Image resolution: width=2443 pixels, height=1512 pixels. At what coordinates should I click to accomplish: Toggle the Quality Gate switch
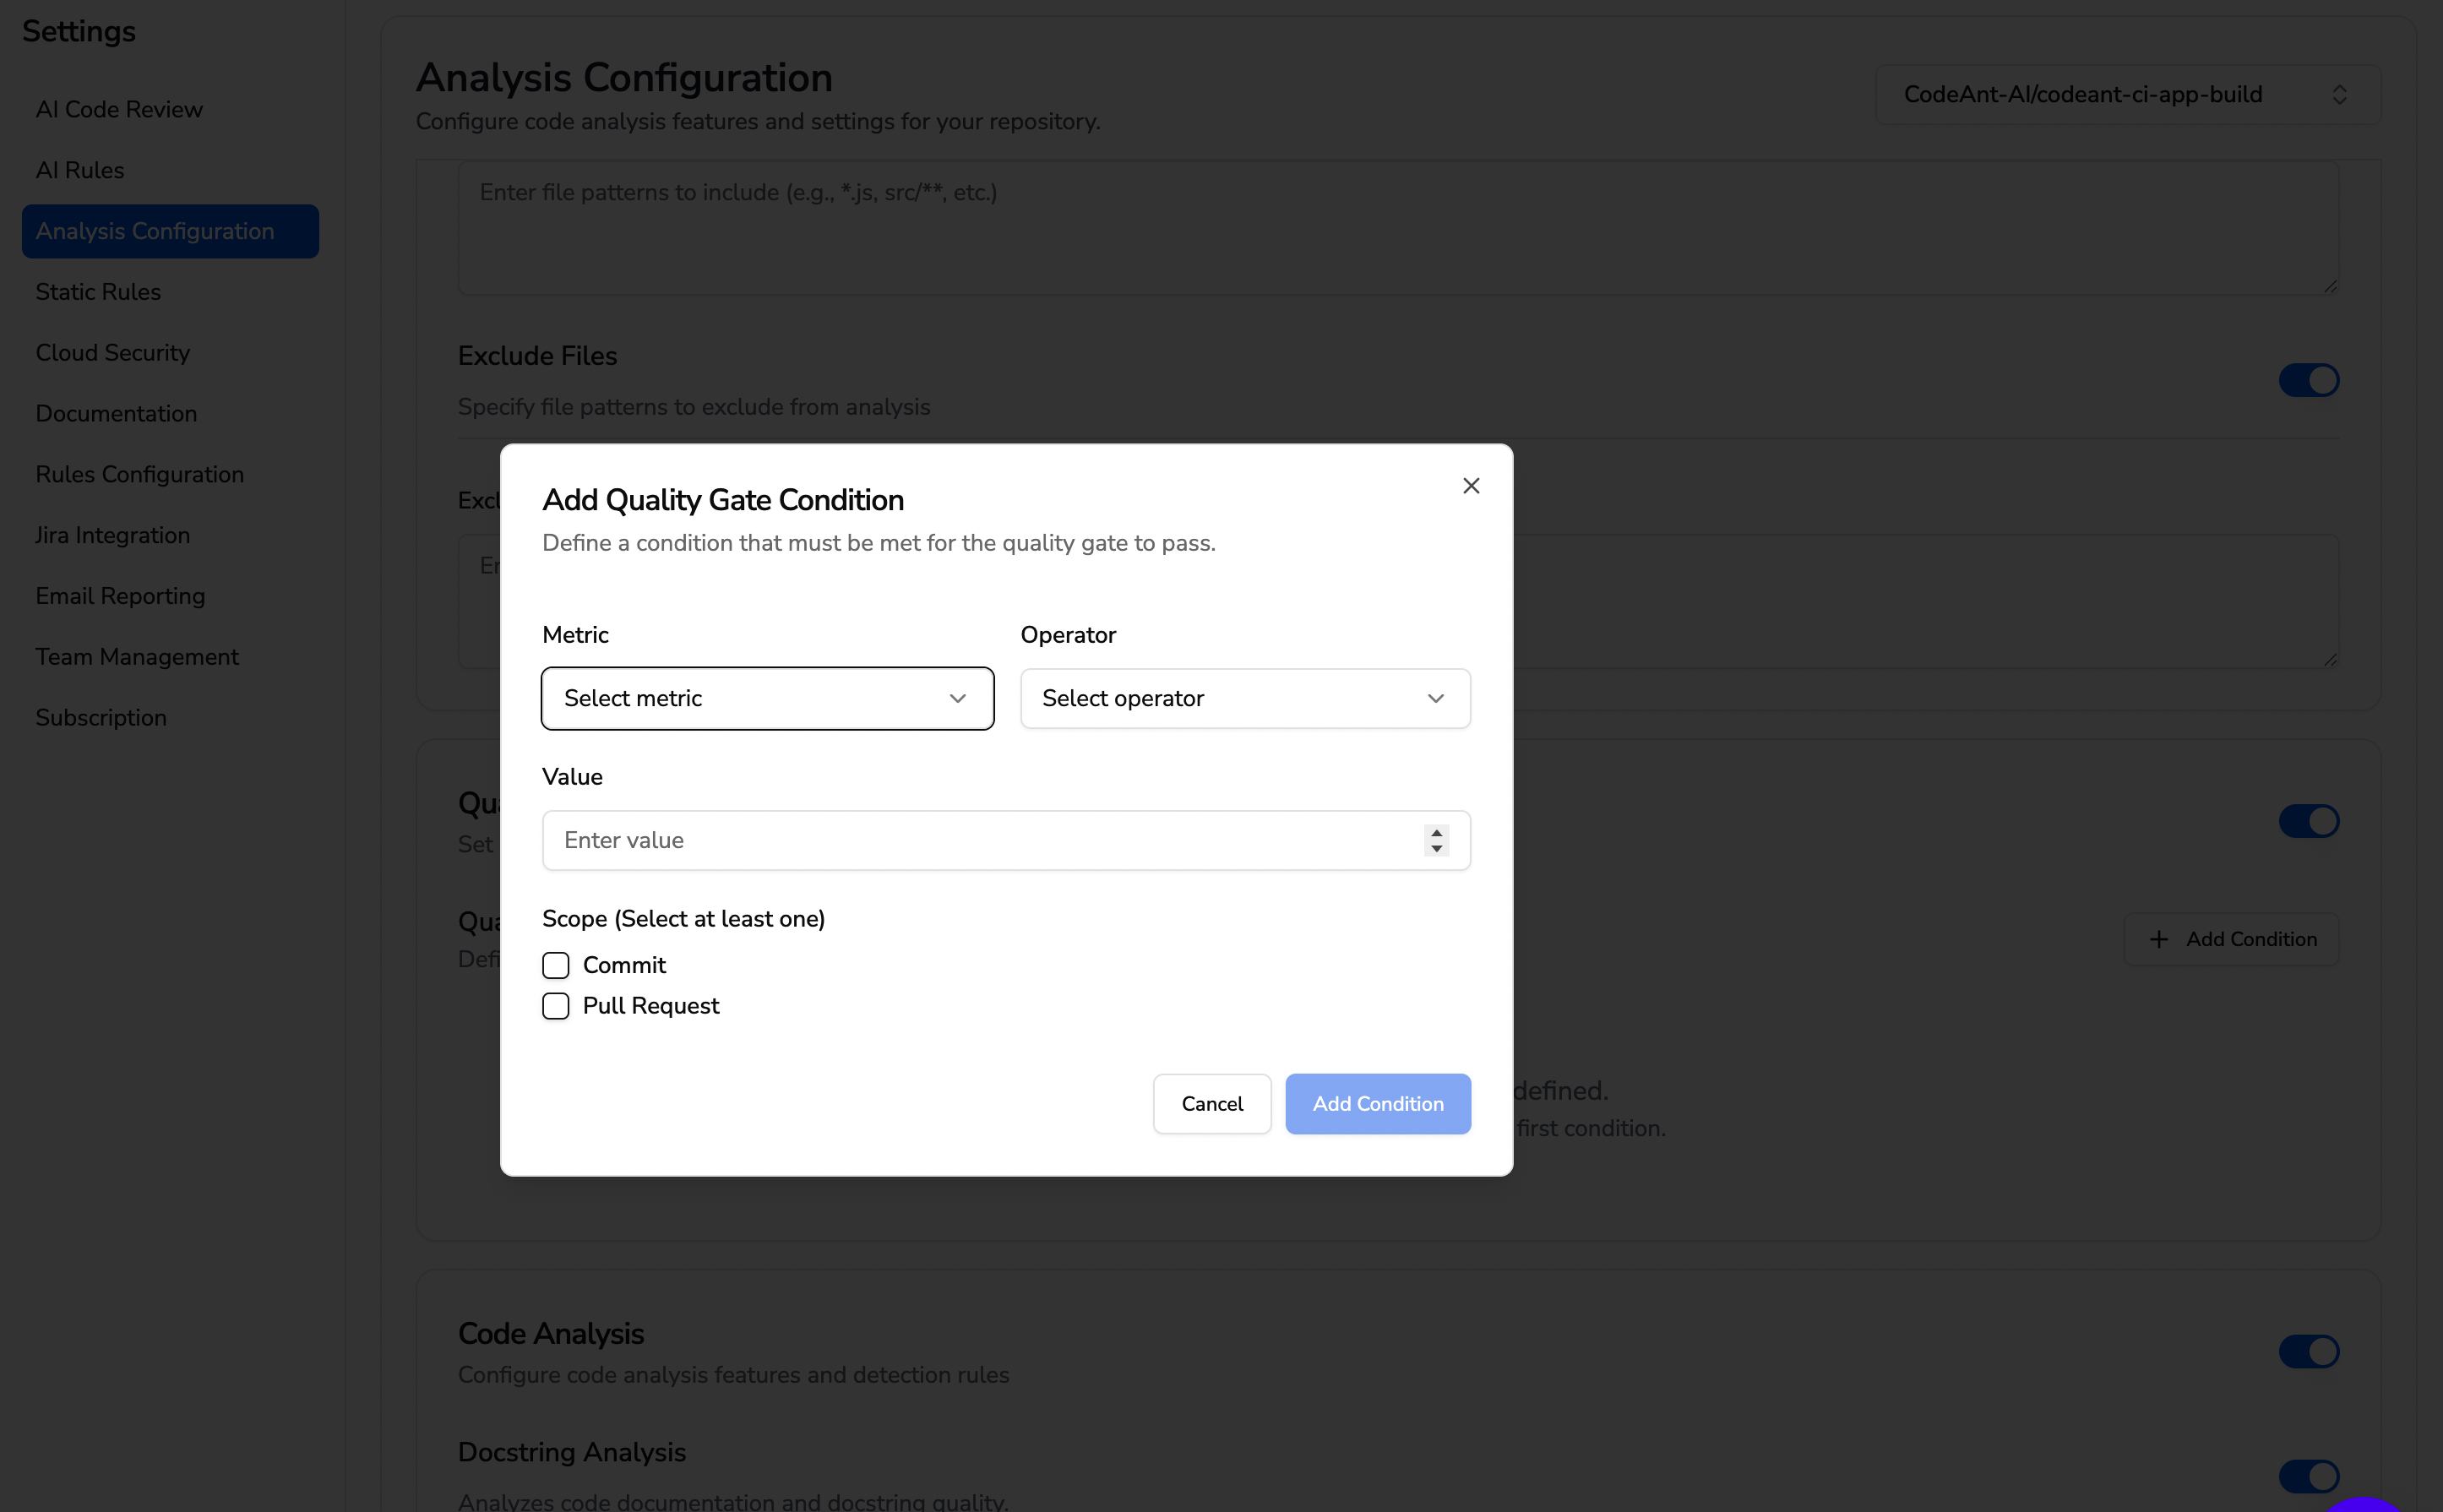[2308, 821]
